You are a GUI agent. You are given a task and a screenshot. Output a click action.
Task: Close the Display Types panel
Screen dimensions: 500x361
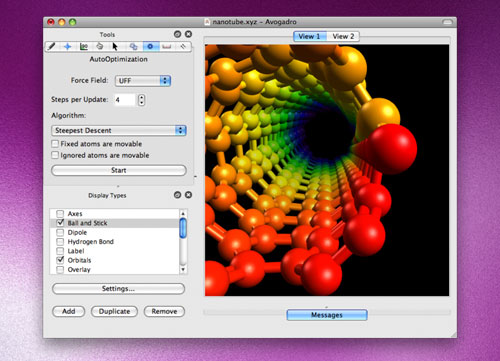point(188,195)
